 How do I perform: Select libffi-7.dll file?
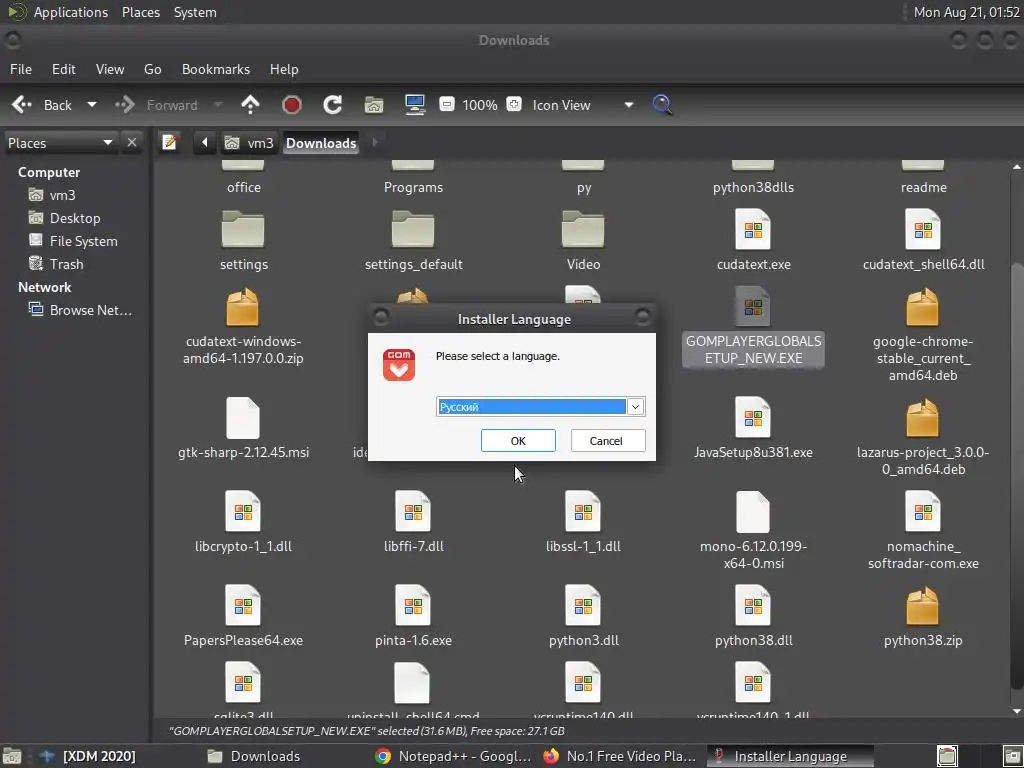coord(413,522)
